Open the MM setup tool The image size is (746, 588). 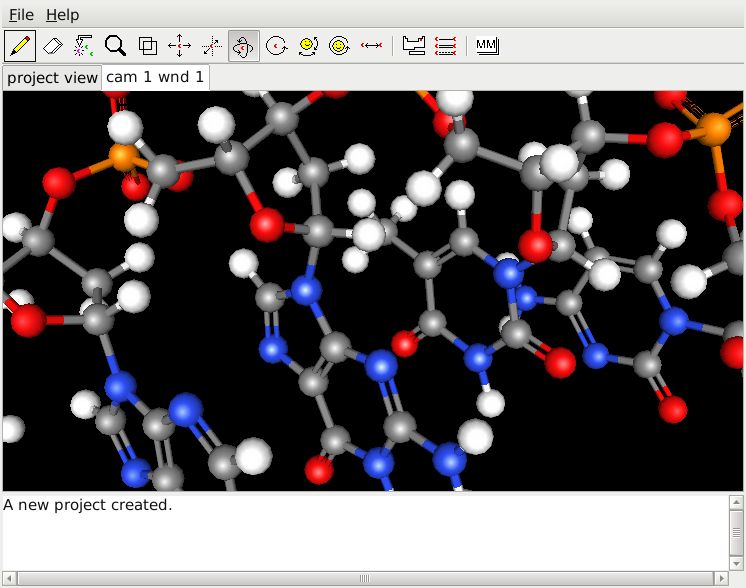[x=488, y=46]
